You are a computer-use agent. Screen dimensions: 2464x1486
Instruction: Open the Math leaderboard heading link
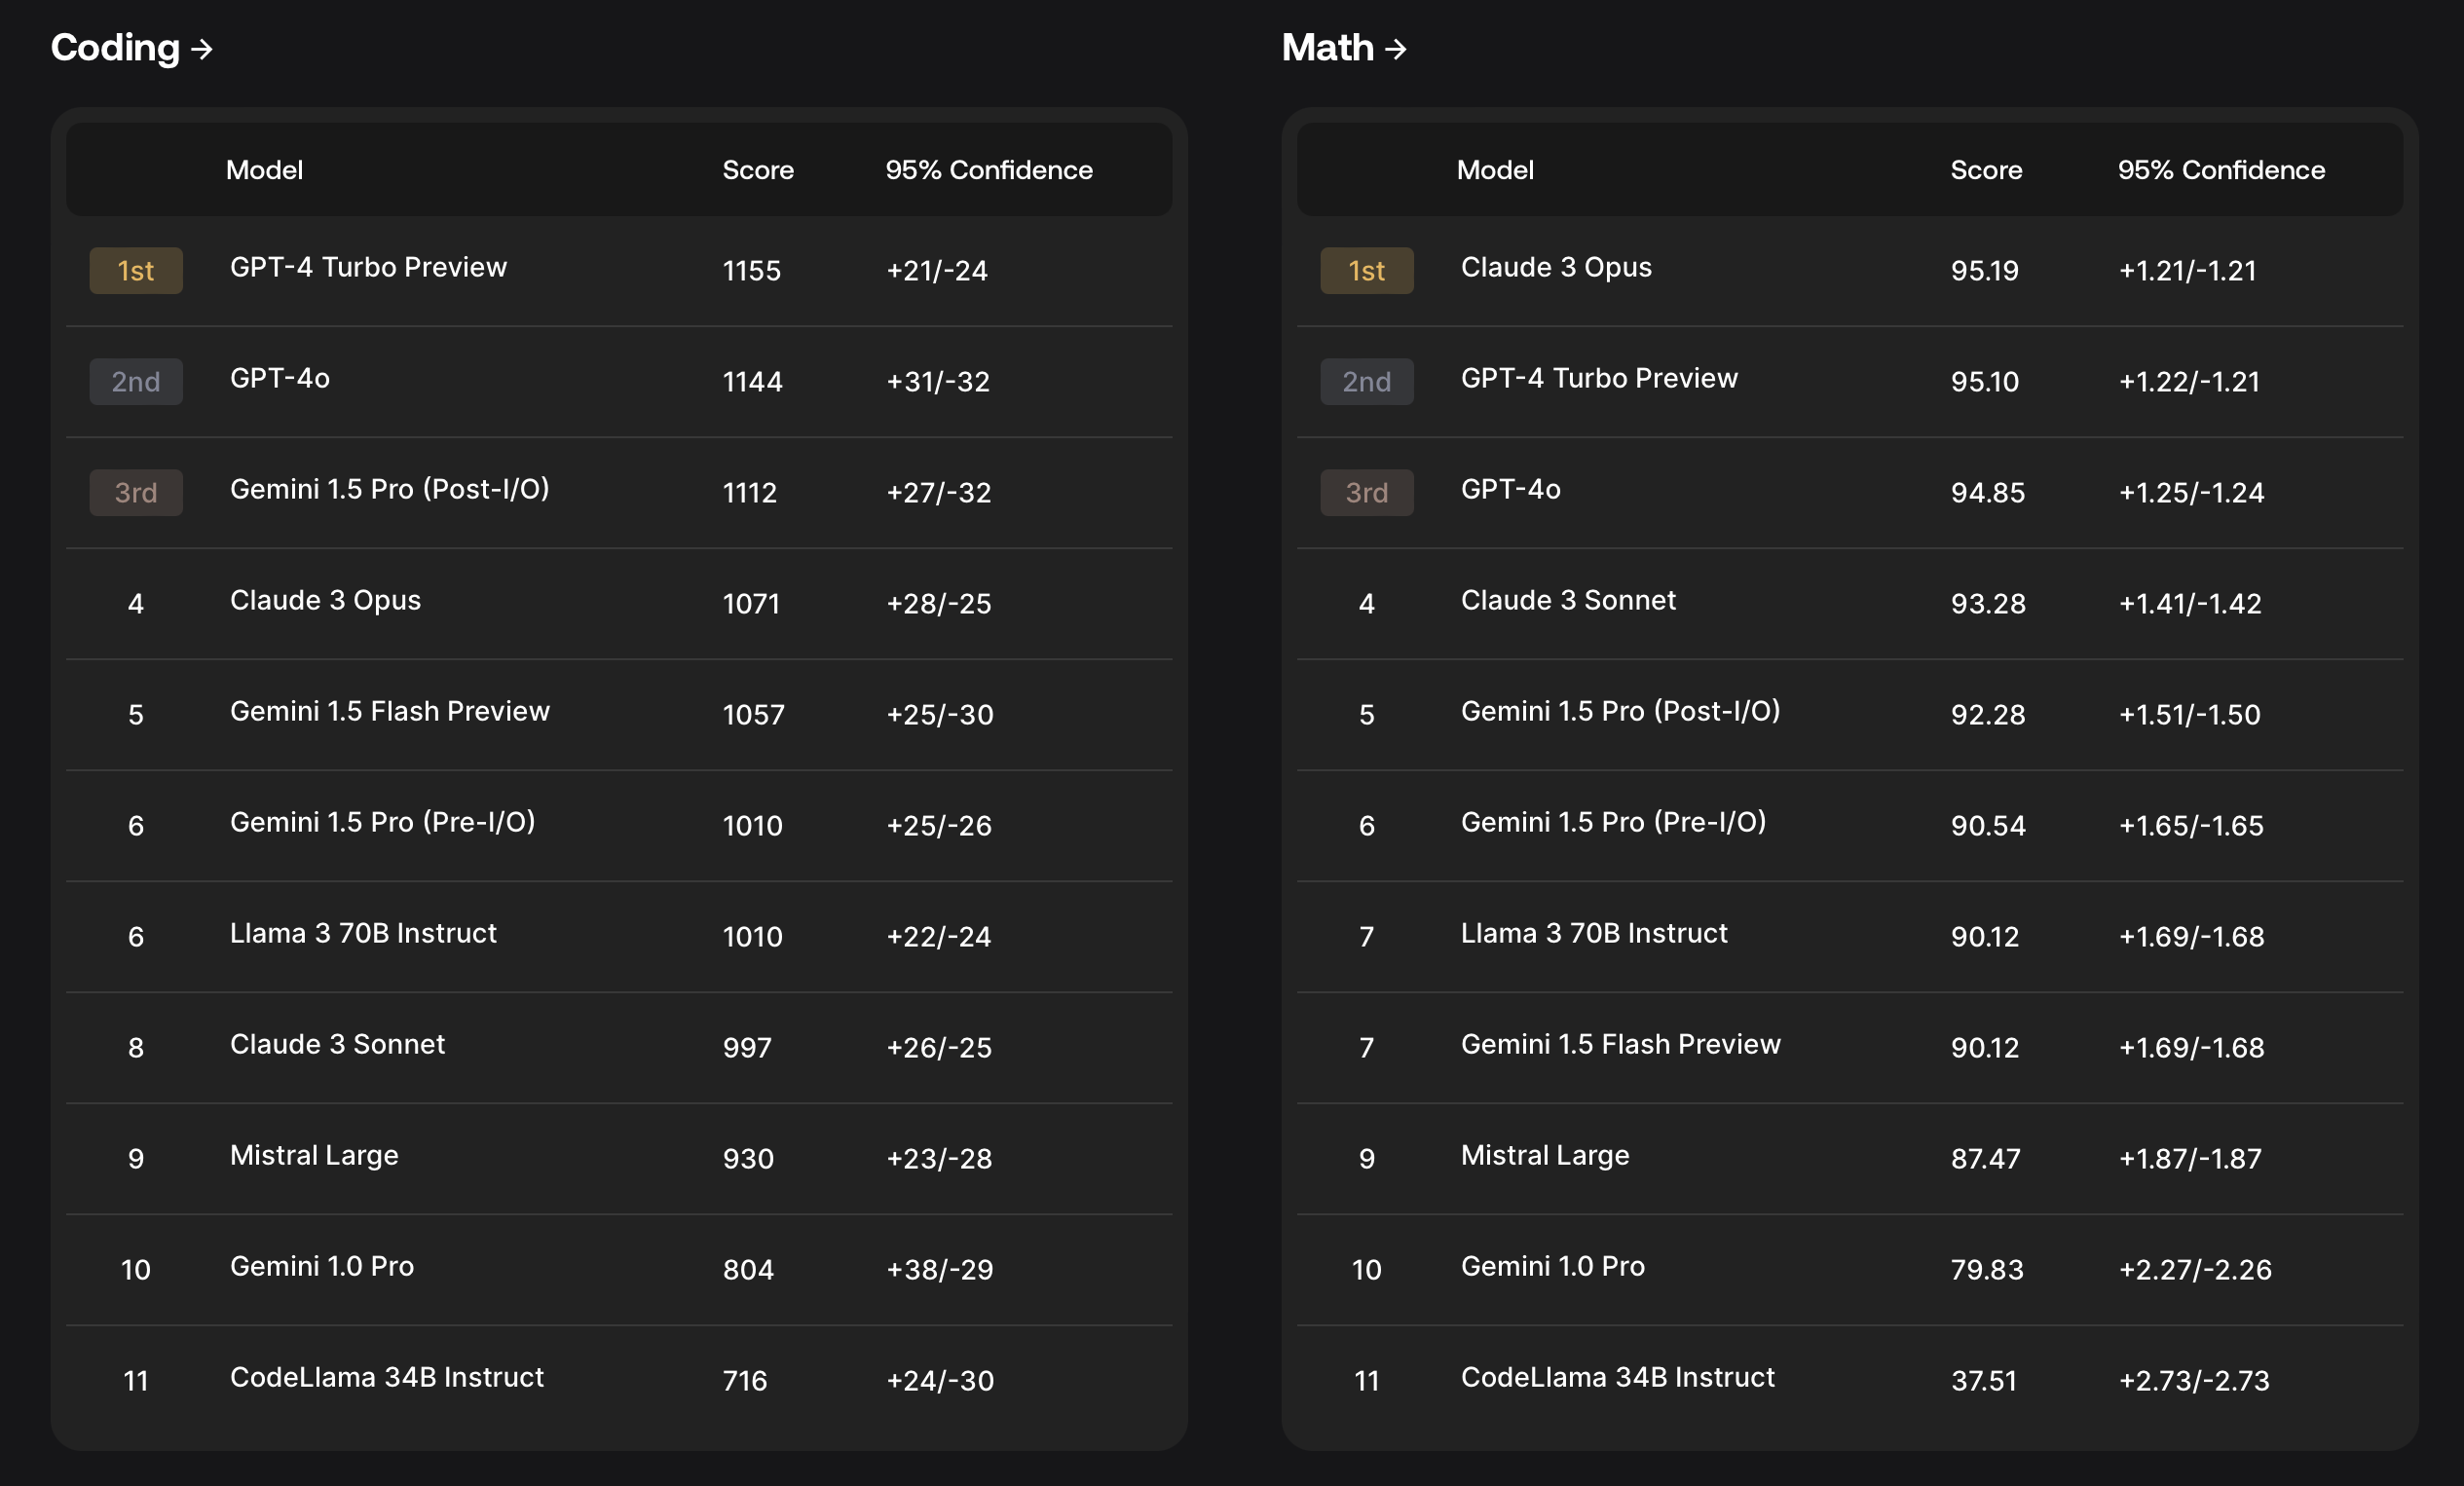coord(1327,48)
